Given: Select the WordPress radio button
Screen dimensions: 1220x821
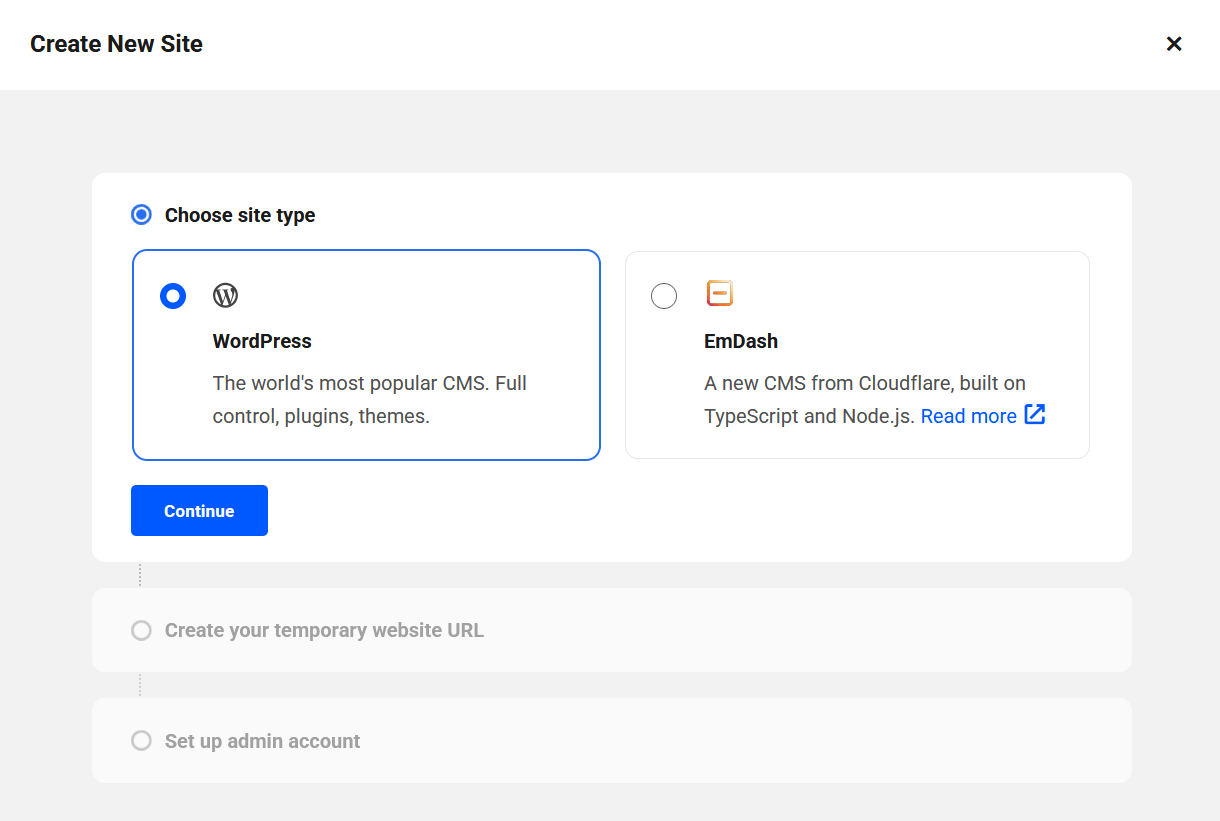Looking at the screenshot, I should pos(173,296).
